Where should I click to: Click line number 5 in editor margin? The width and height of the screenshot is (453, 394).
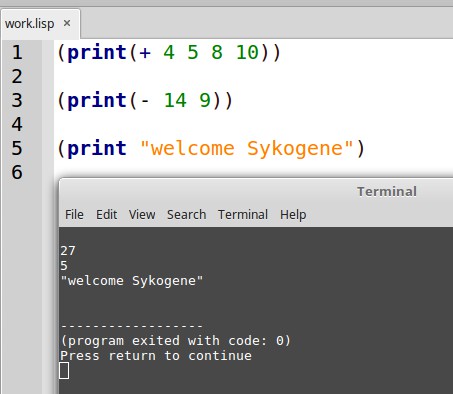pyautogui.click(x=17, y=148)
